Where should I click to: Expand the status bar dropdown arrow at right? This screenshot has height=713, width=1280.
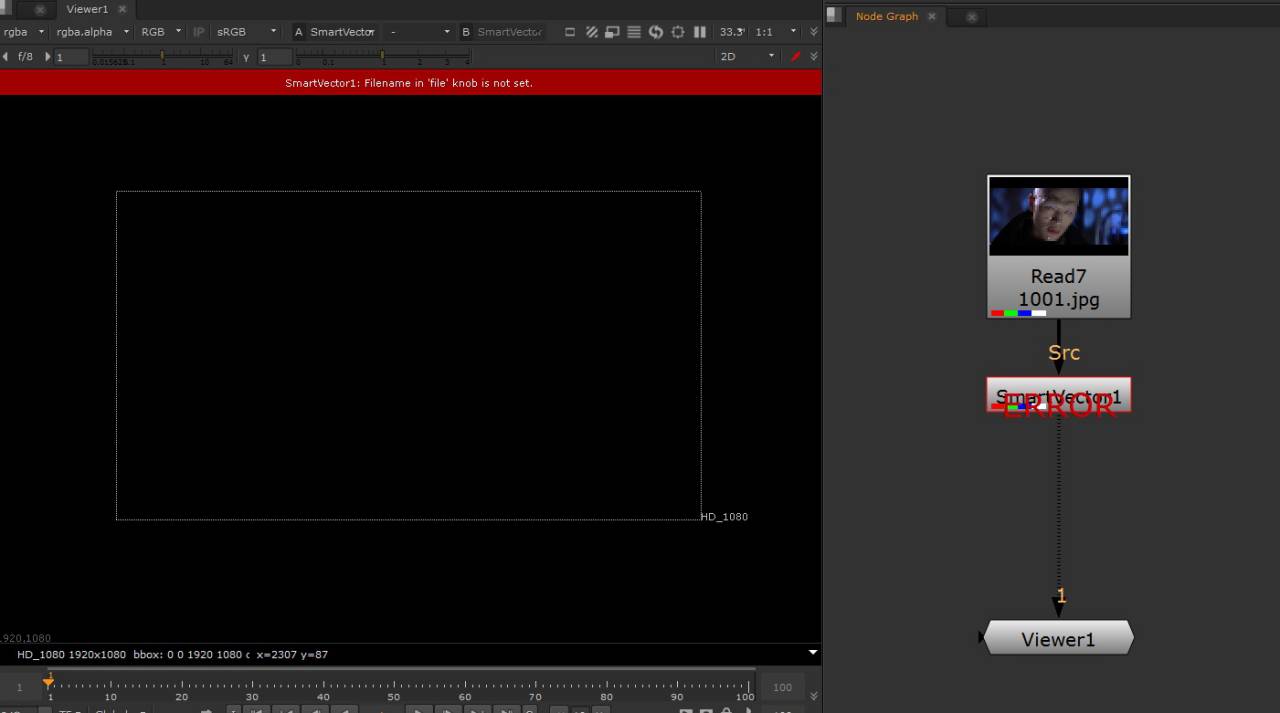click(x=813, y=652)
